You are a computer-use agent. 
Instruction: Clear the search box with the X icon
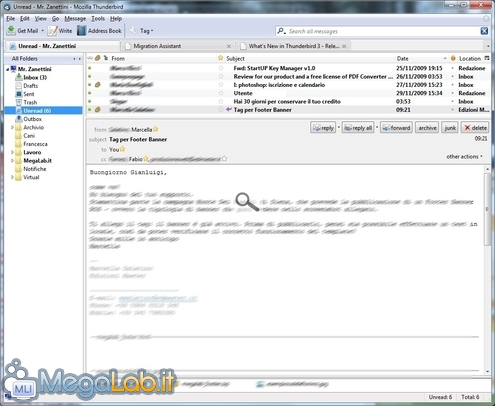click(x=484, y=31)
